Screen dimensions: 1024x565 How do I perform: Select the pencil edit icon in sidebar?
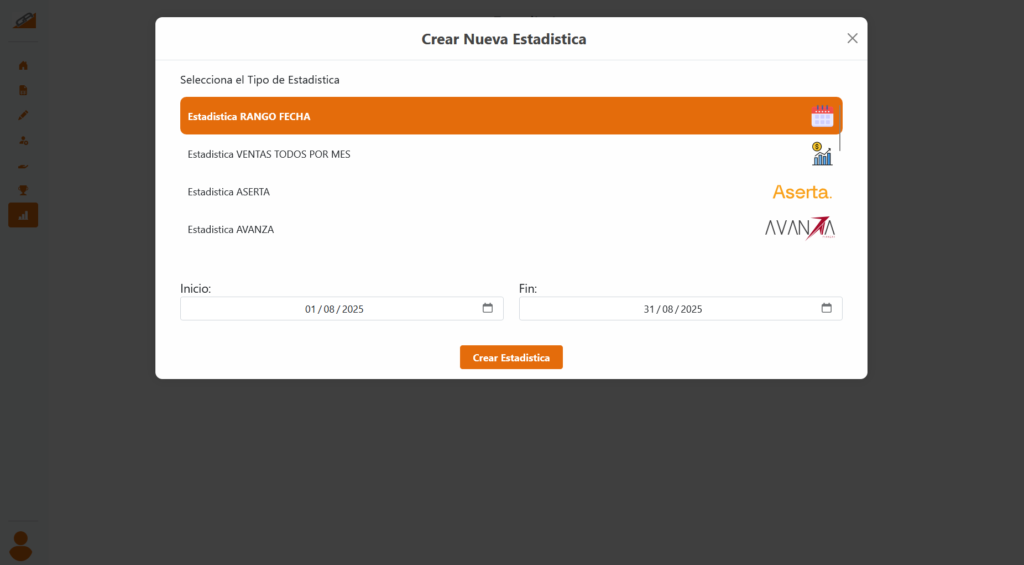(x=23, y=115)
